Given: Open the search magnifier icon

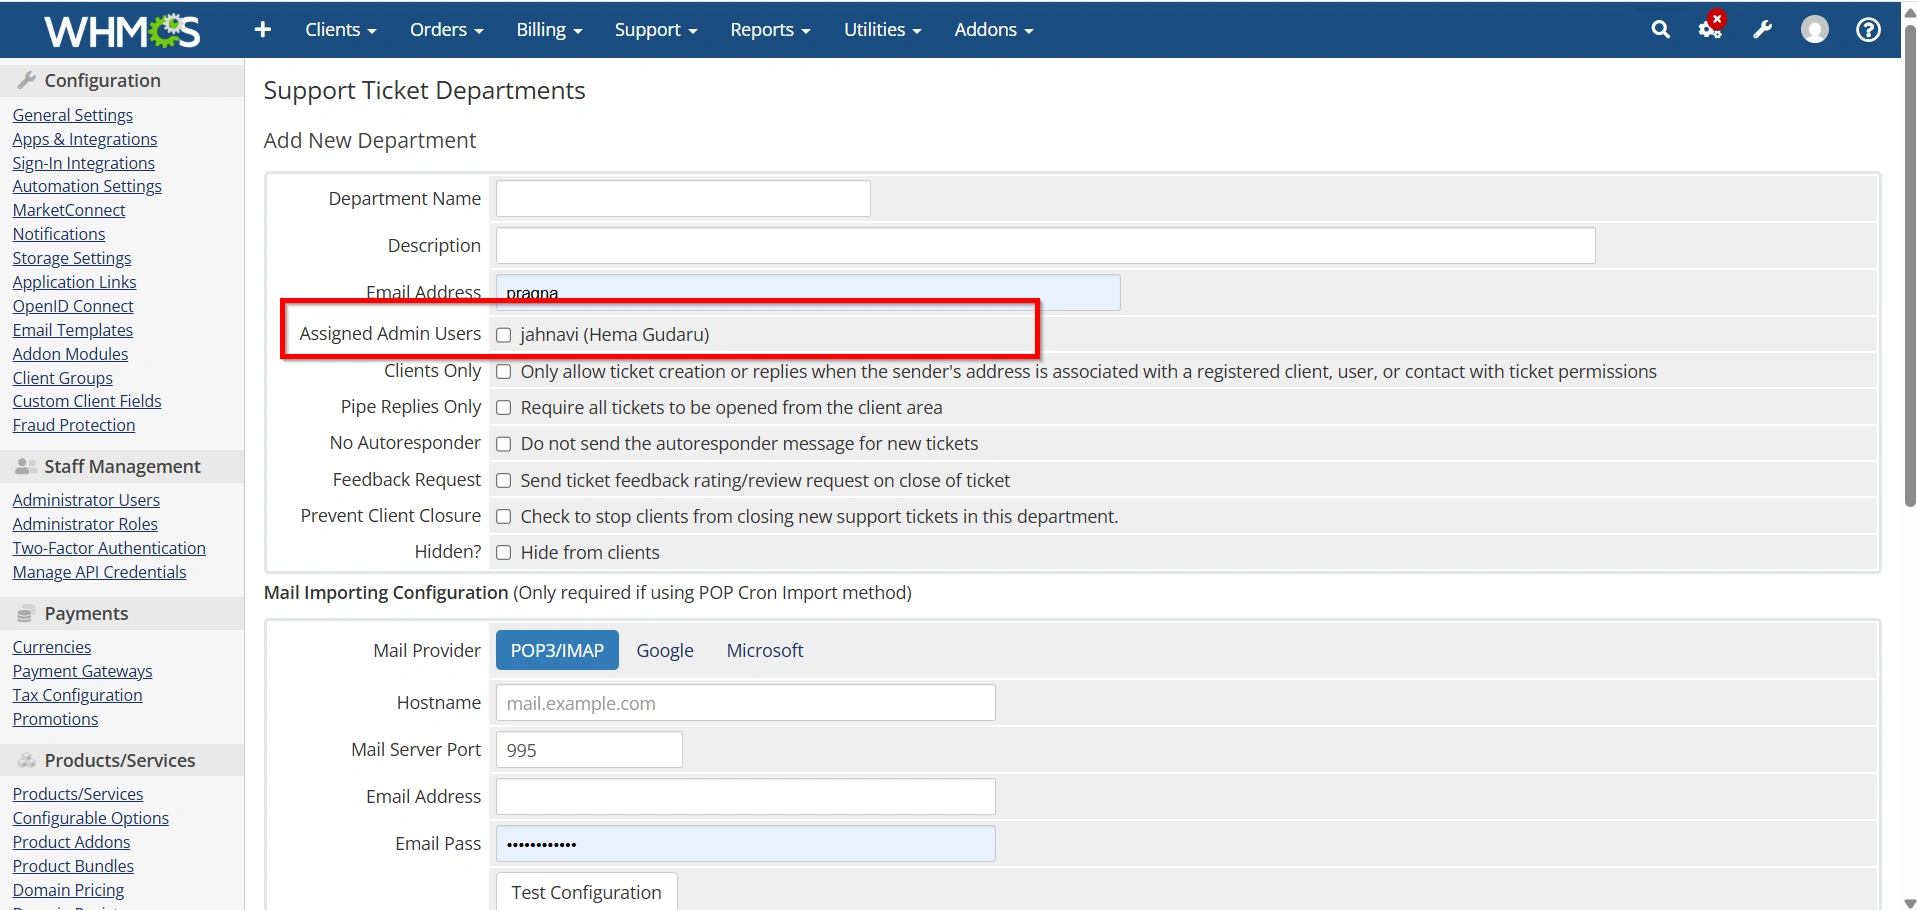Looking at the screenshot, I should tap(1660, 30).
